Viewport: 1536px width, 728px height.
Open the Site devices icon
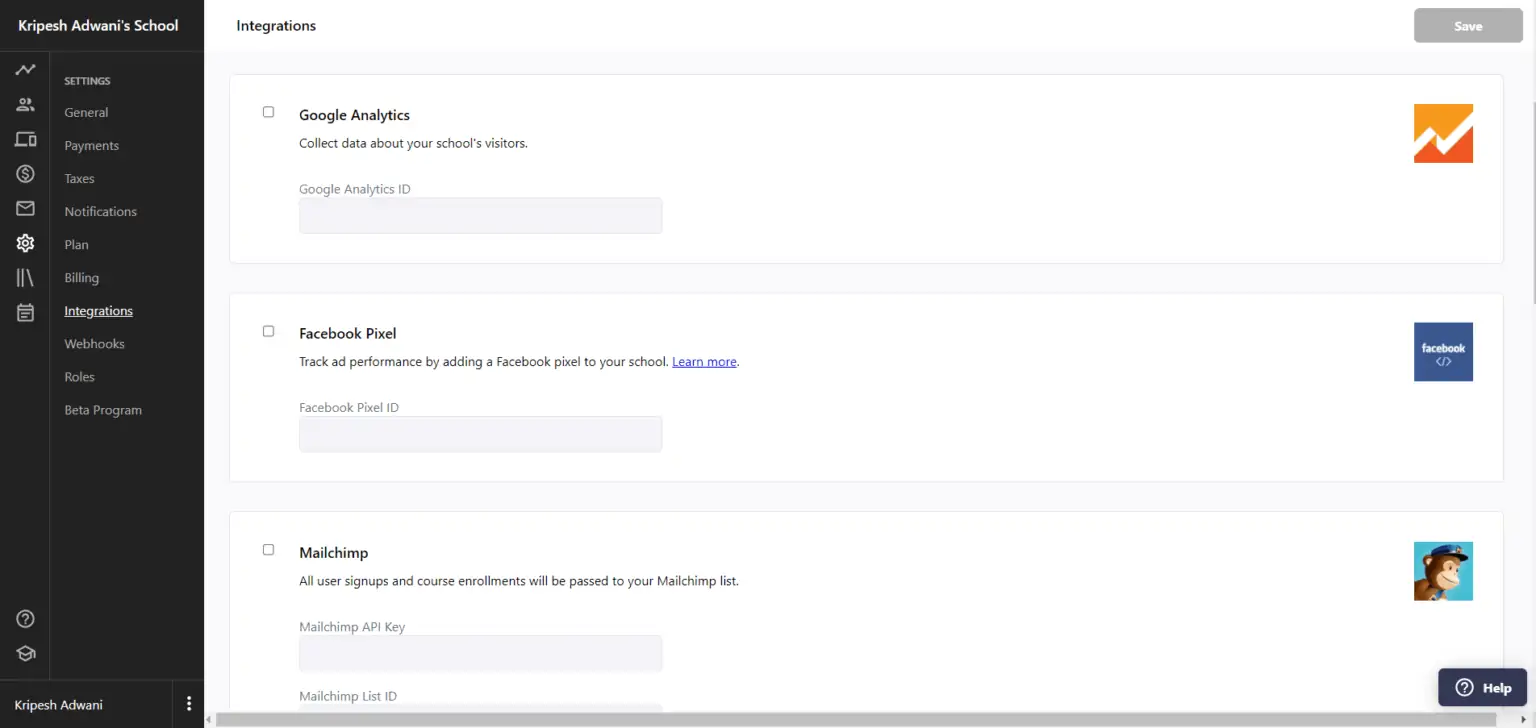tap(25, 139)
